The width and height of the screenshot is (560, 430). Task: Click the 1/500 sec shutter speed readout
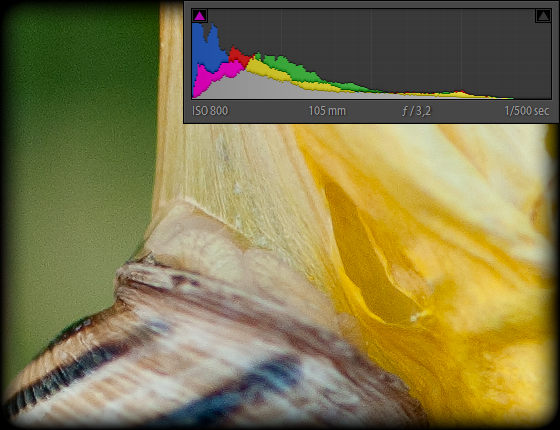[526, 111]
